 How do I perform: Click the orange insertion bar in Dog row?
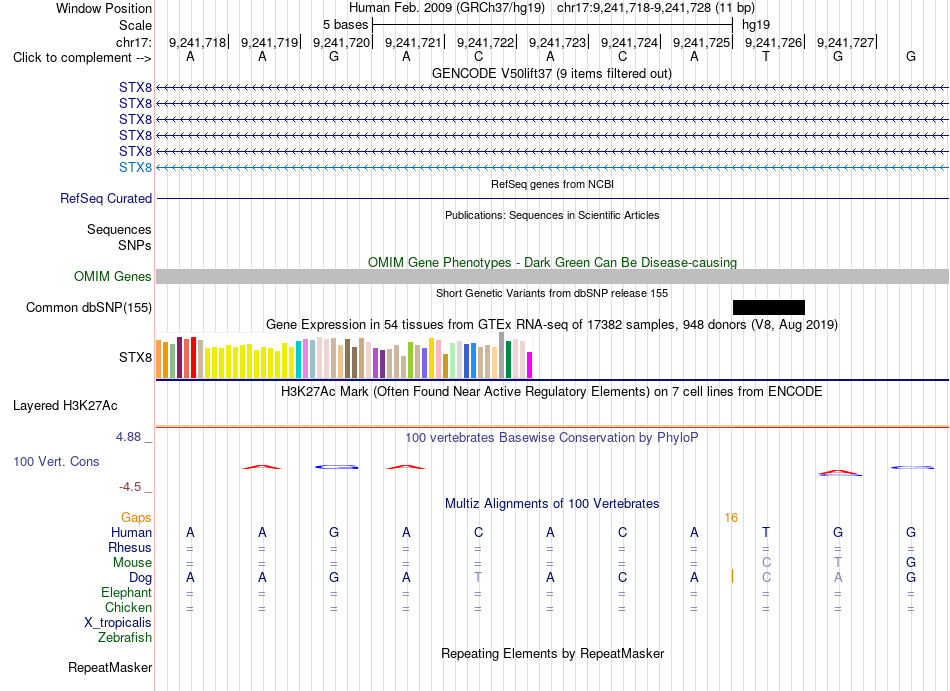732,576
